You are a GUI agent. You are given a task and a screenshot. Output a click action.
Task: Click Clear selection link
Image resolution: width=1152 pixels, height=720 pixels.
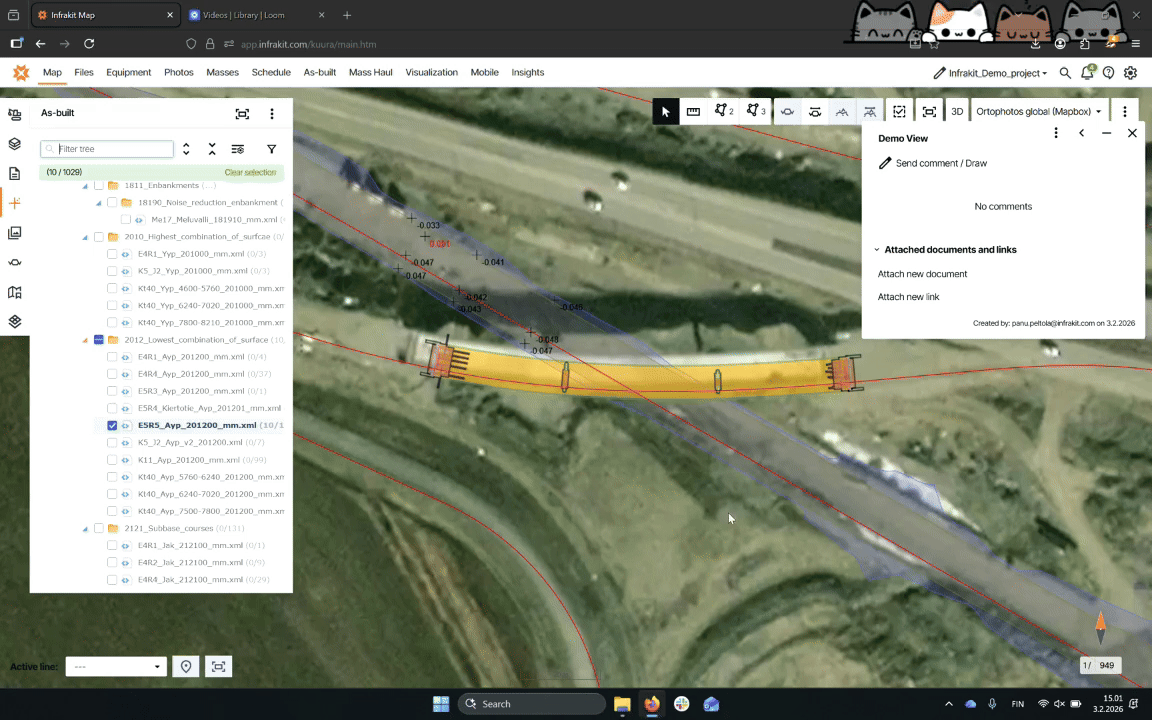[x=250, y=173]
